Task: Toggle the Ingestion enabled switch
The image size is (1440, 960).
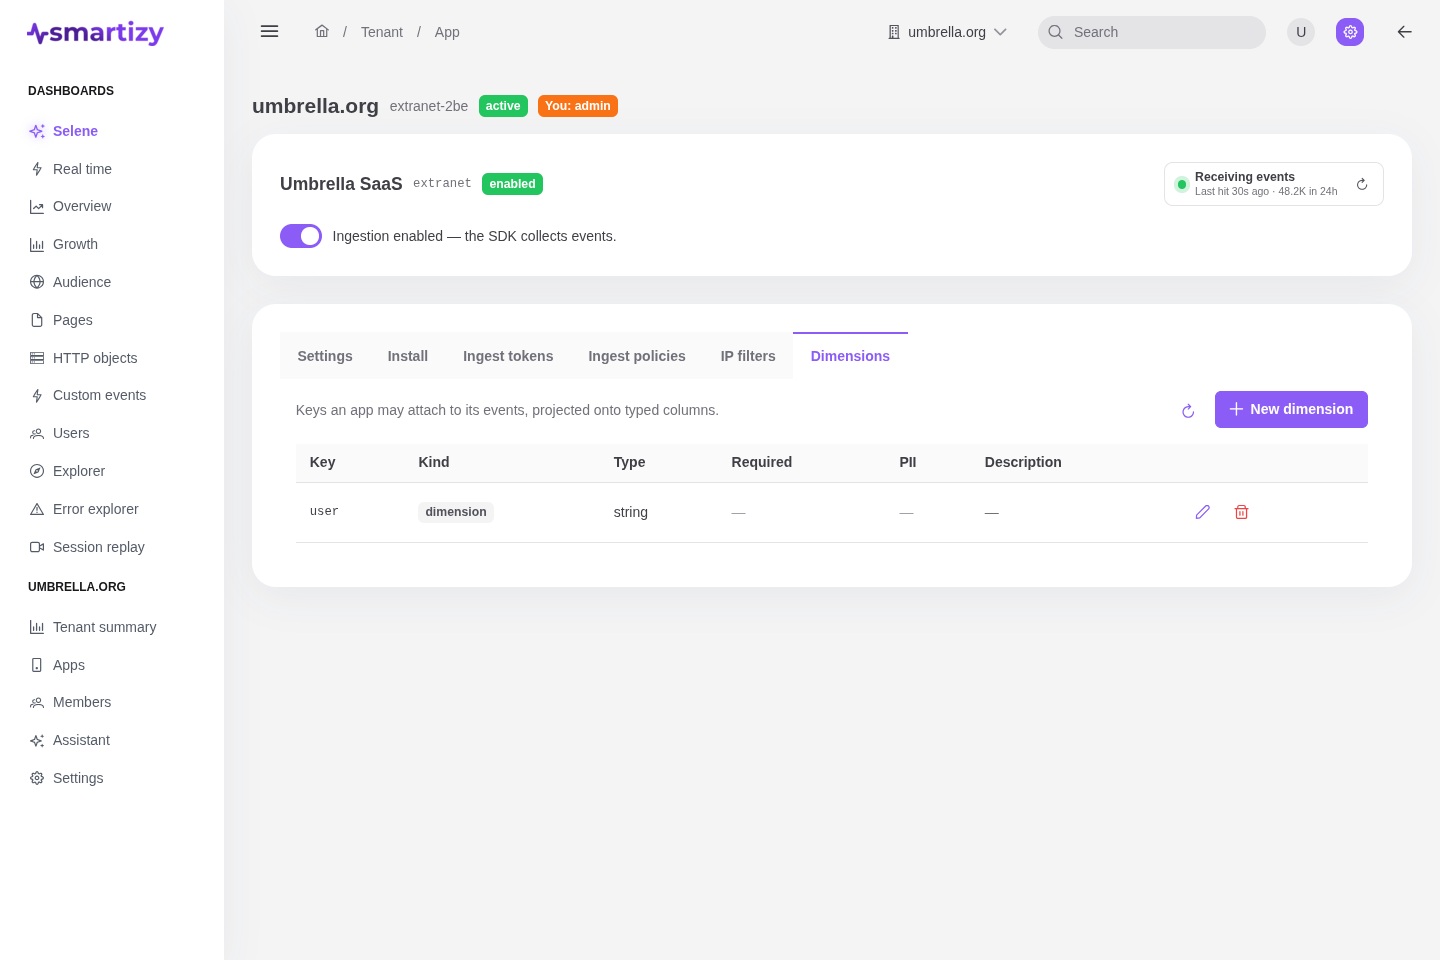Action: [x=301, y=236]
